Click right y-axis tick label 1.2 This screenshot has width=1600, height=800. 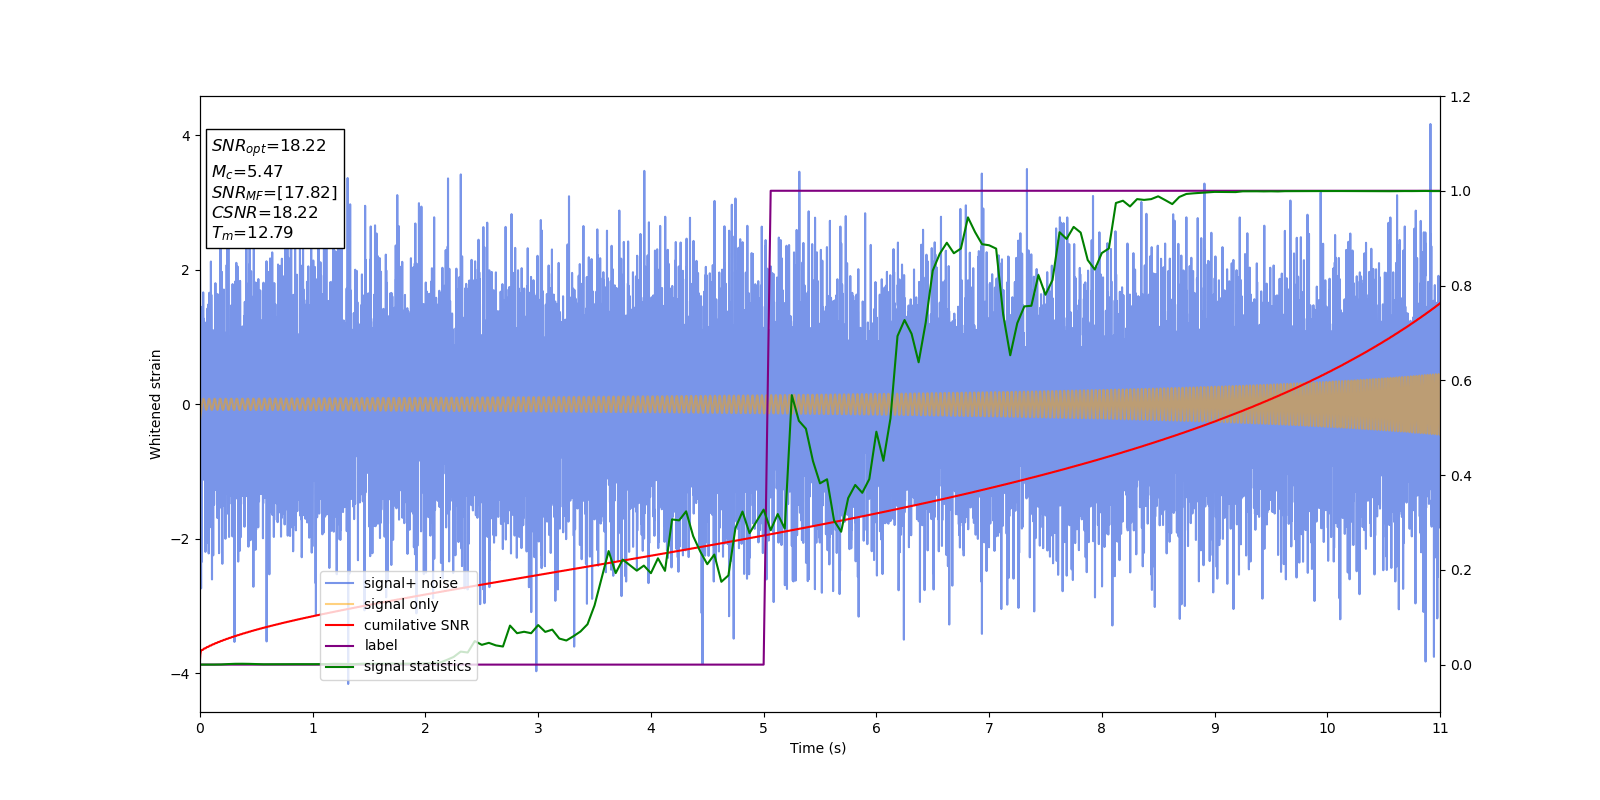tap(1460, 97)
